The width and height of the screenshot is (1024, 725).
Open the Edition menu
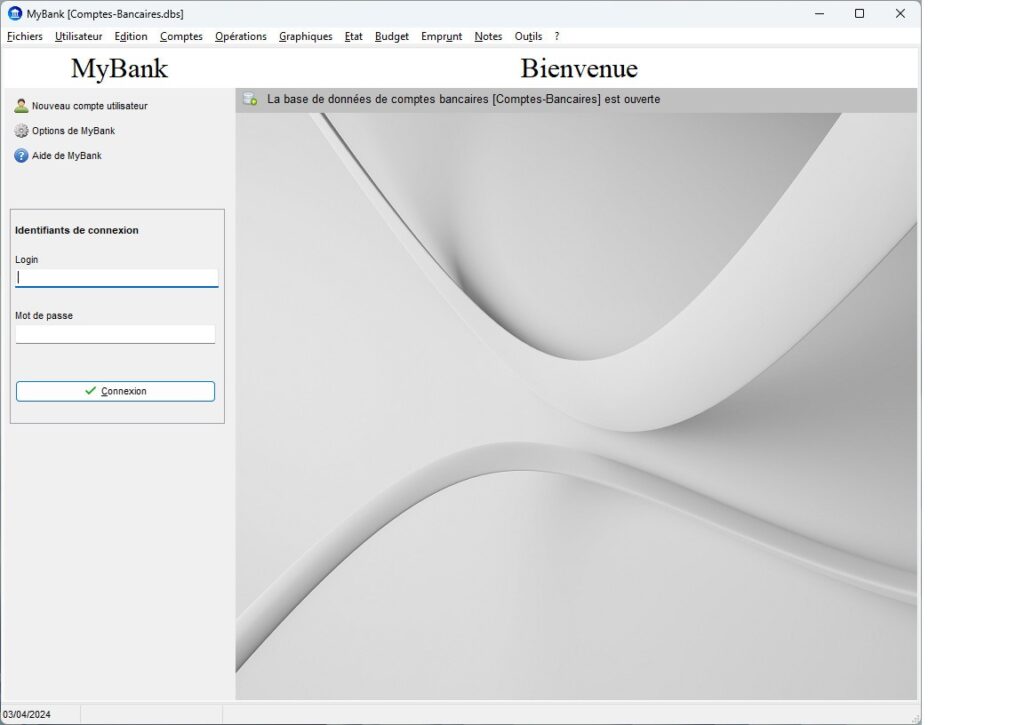click(x=131, y=37)
